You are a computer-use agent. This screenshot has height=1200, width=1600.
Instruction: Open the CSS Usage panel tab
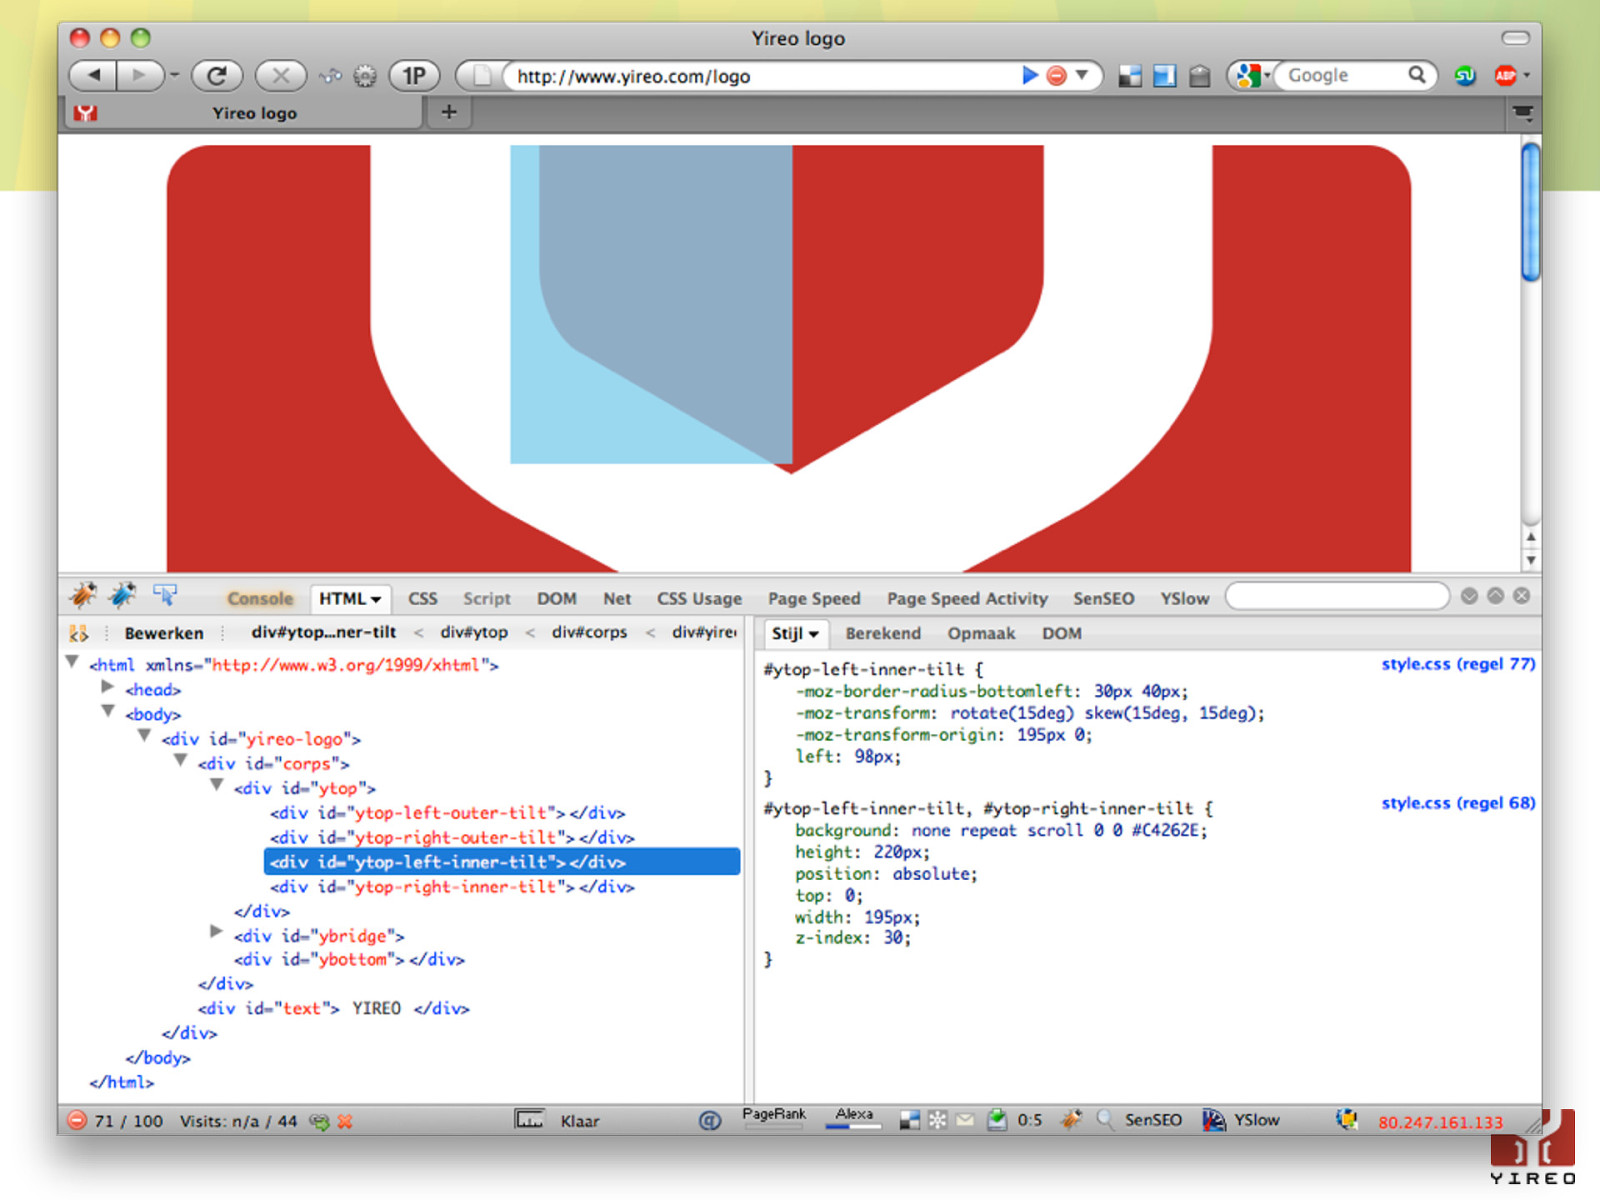[699, 599]
